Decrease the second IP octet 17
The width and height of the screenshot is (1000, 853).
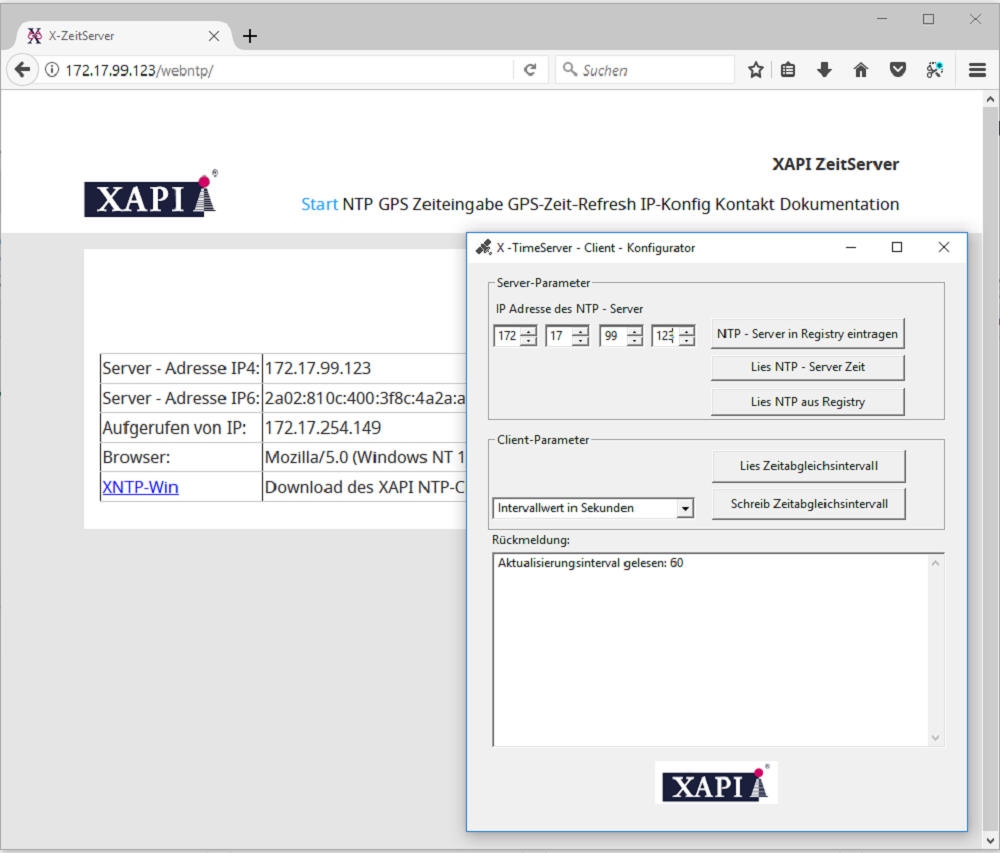click(x=580, y=340)
